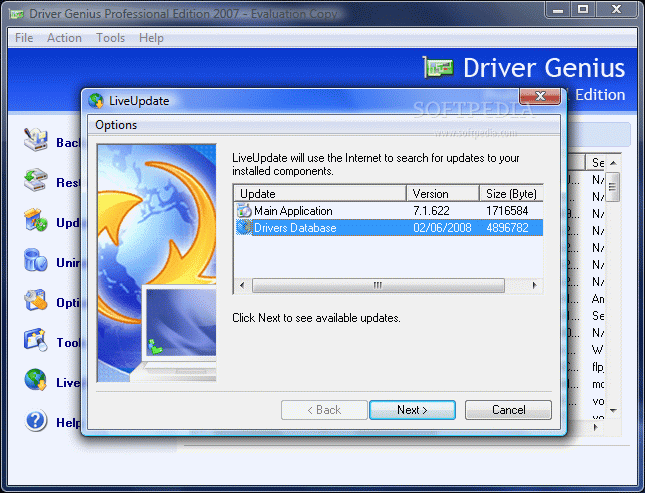The width and height of the screenshot is (645, 493).
Task: Click the 4896782 size cell
Action: coord(507,228)
